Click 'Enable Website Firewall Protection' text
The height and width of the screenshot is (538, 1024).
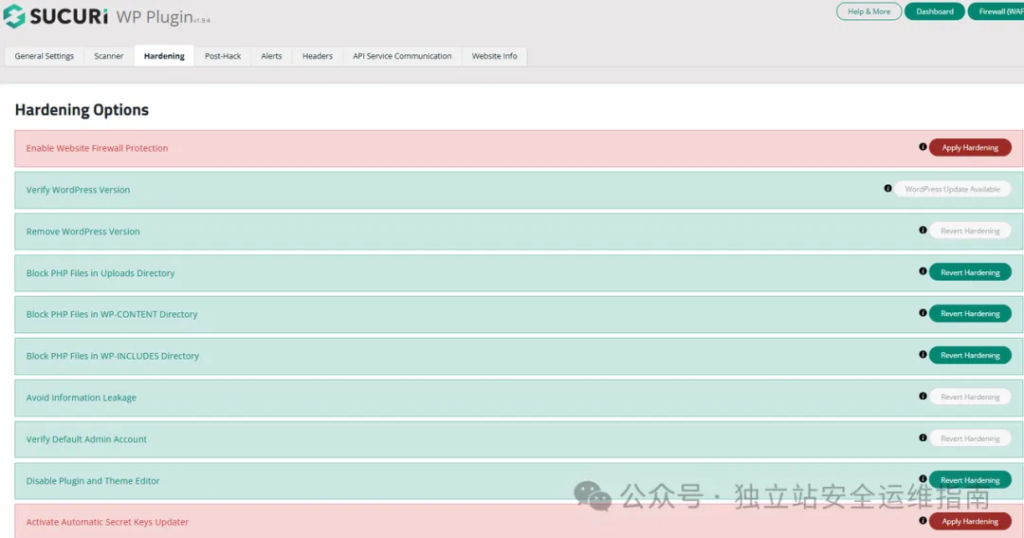[97, 148]
